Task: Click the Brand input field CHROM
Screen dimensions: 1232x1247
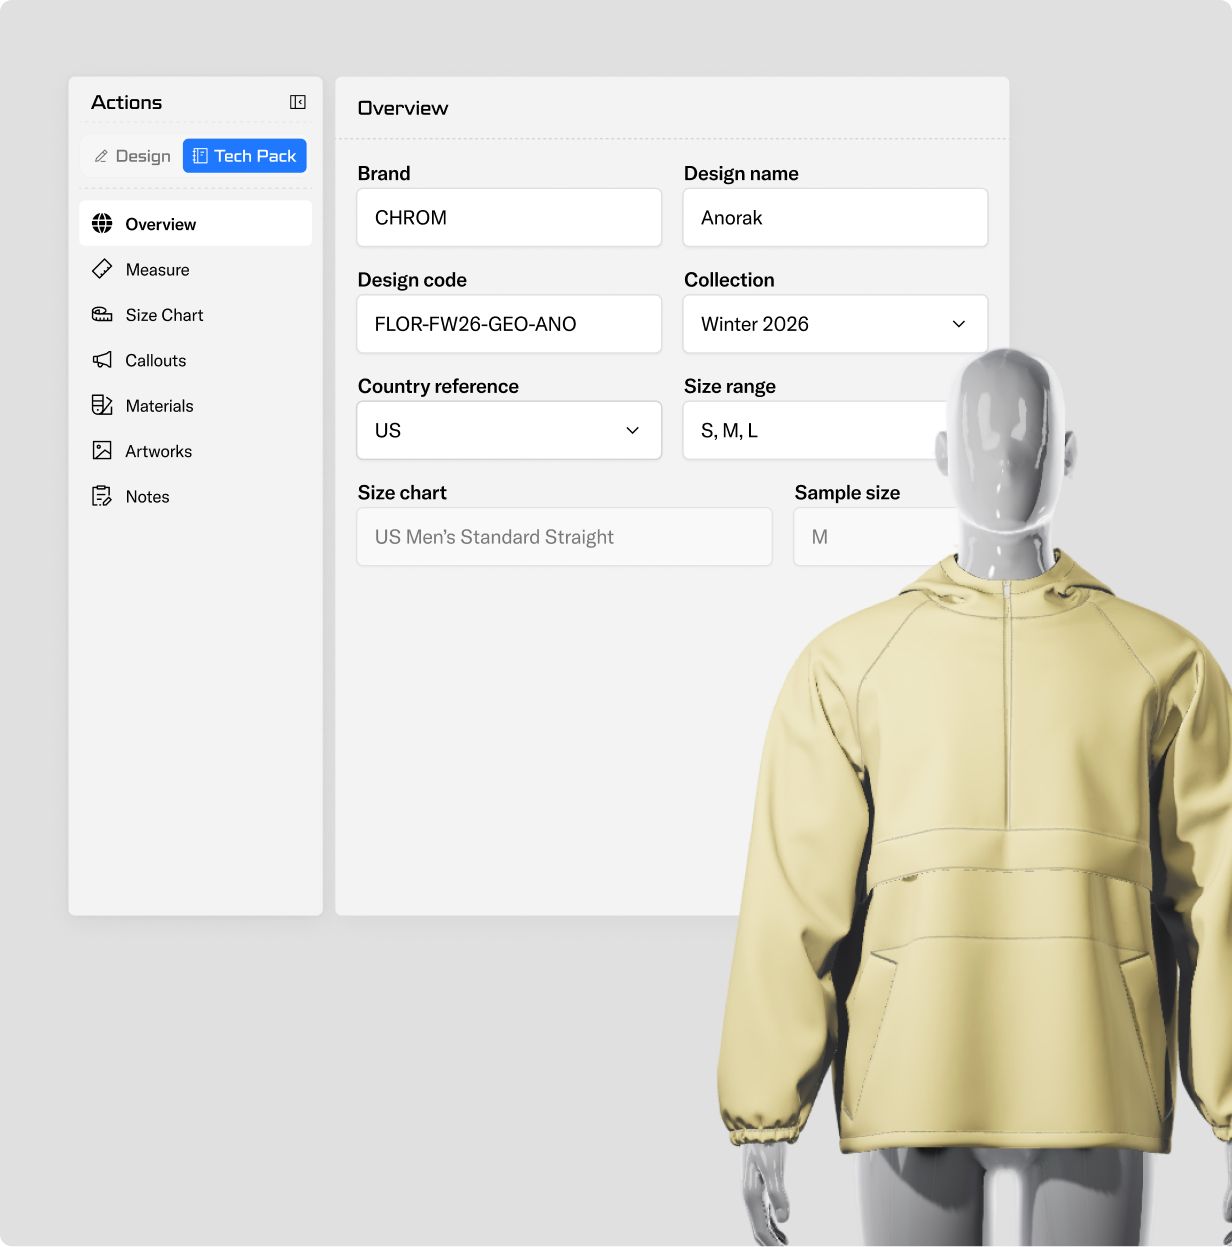Action: tap(508, 218)
